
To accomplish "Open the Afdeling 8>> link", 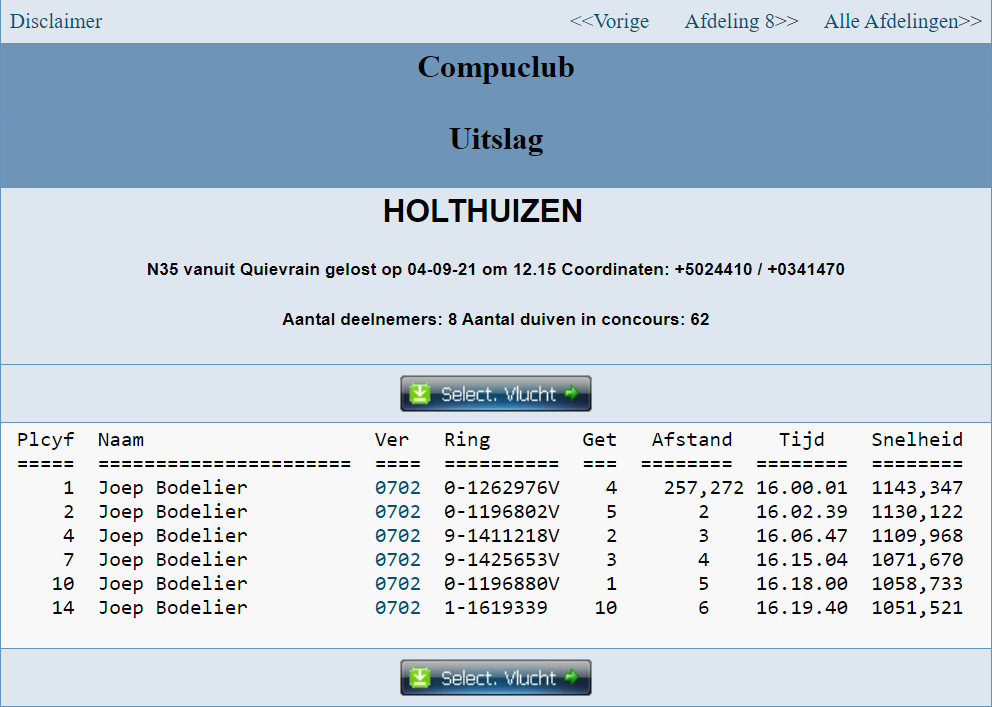I will pos(741,21).
